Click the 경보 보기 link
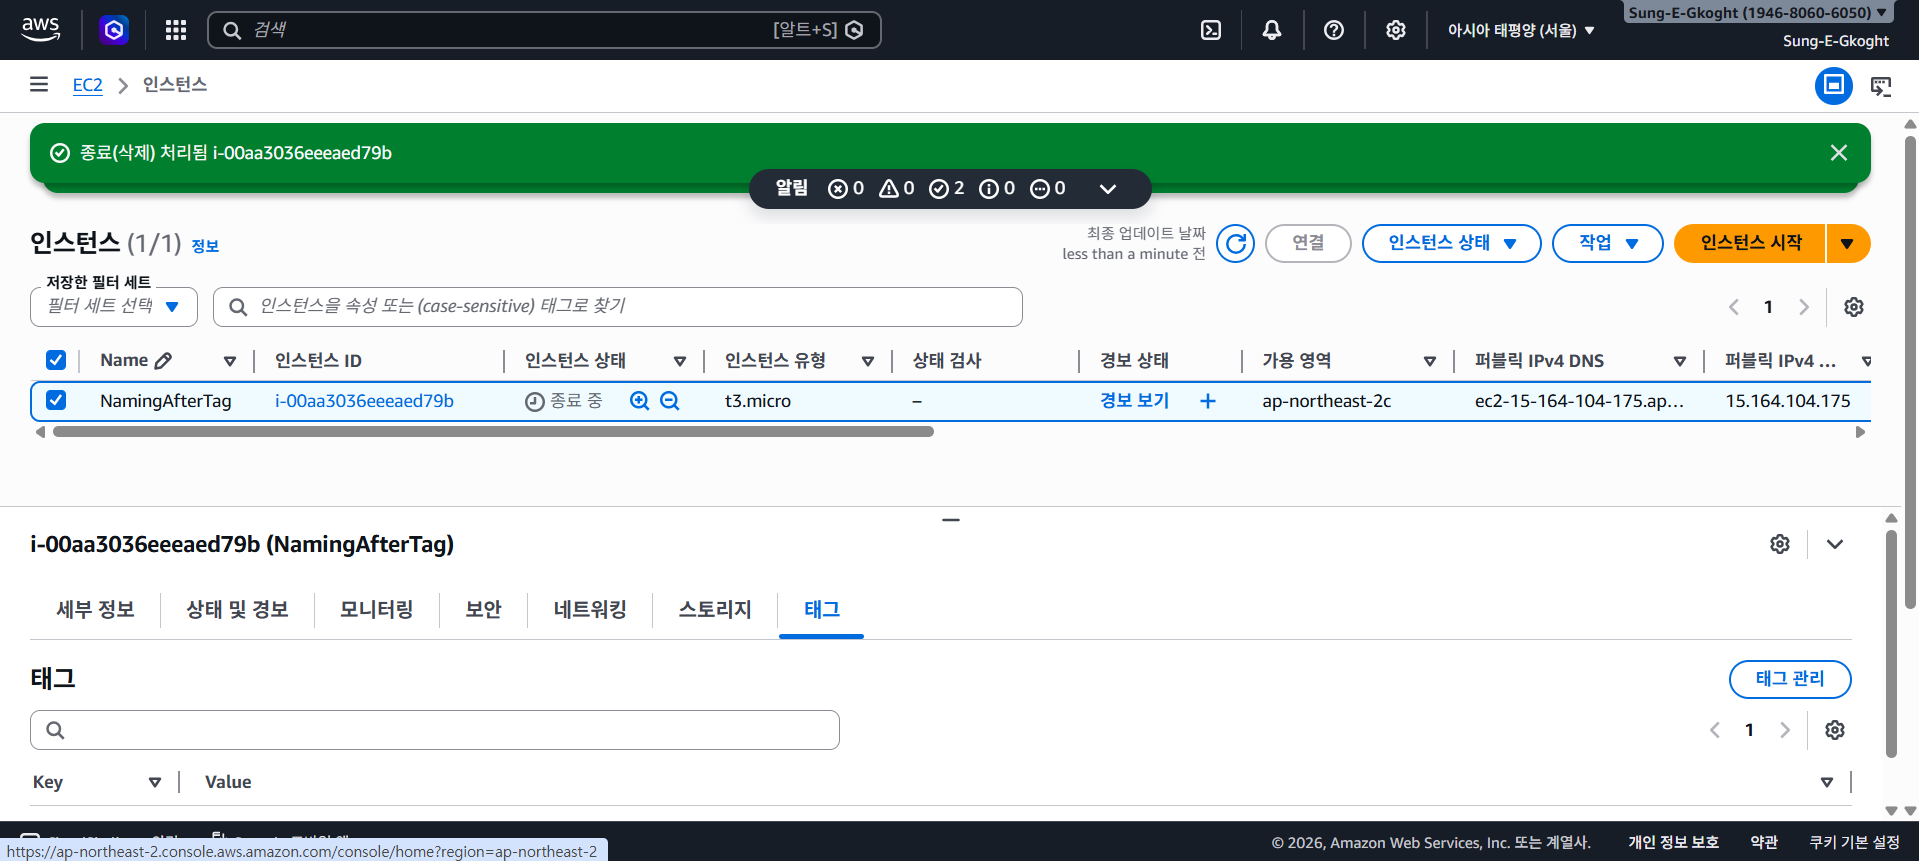 click(x=1134, y=400)
